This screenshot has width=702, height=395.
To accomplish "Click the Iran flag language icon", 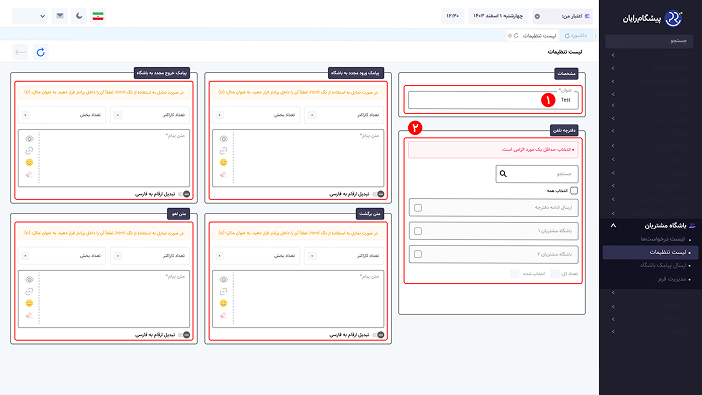I will pos(98,16).
